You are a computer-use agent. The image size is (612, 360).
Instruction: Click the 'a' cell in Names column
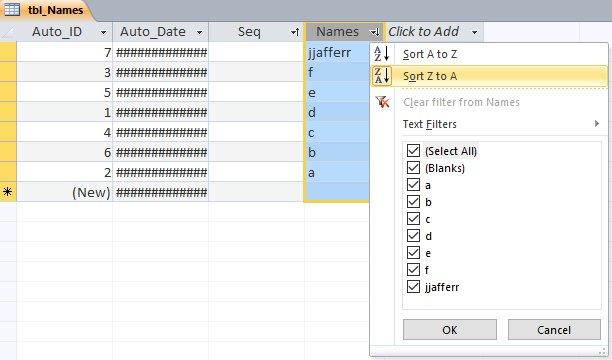pos(337,172)
